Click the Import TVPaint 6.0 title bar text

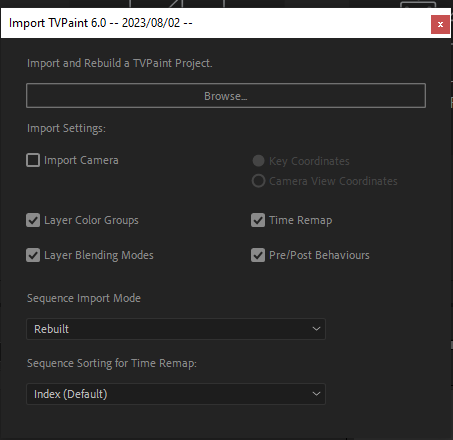click(x=101, y=23)
